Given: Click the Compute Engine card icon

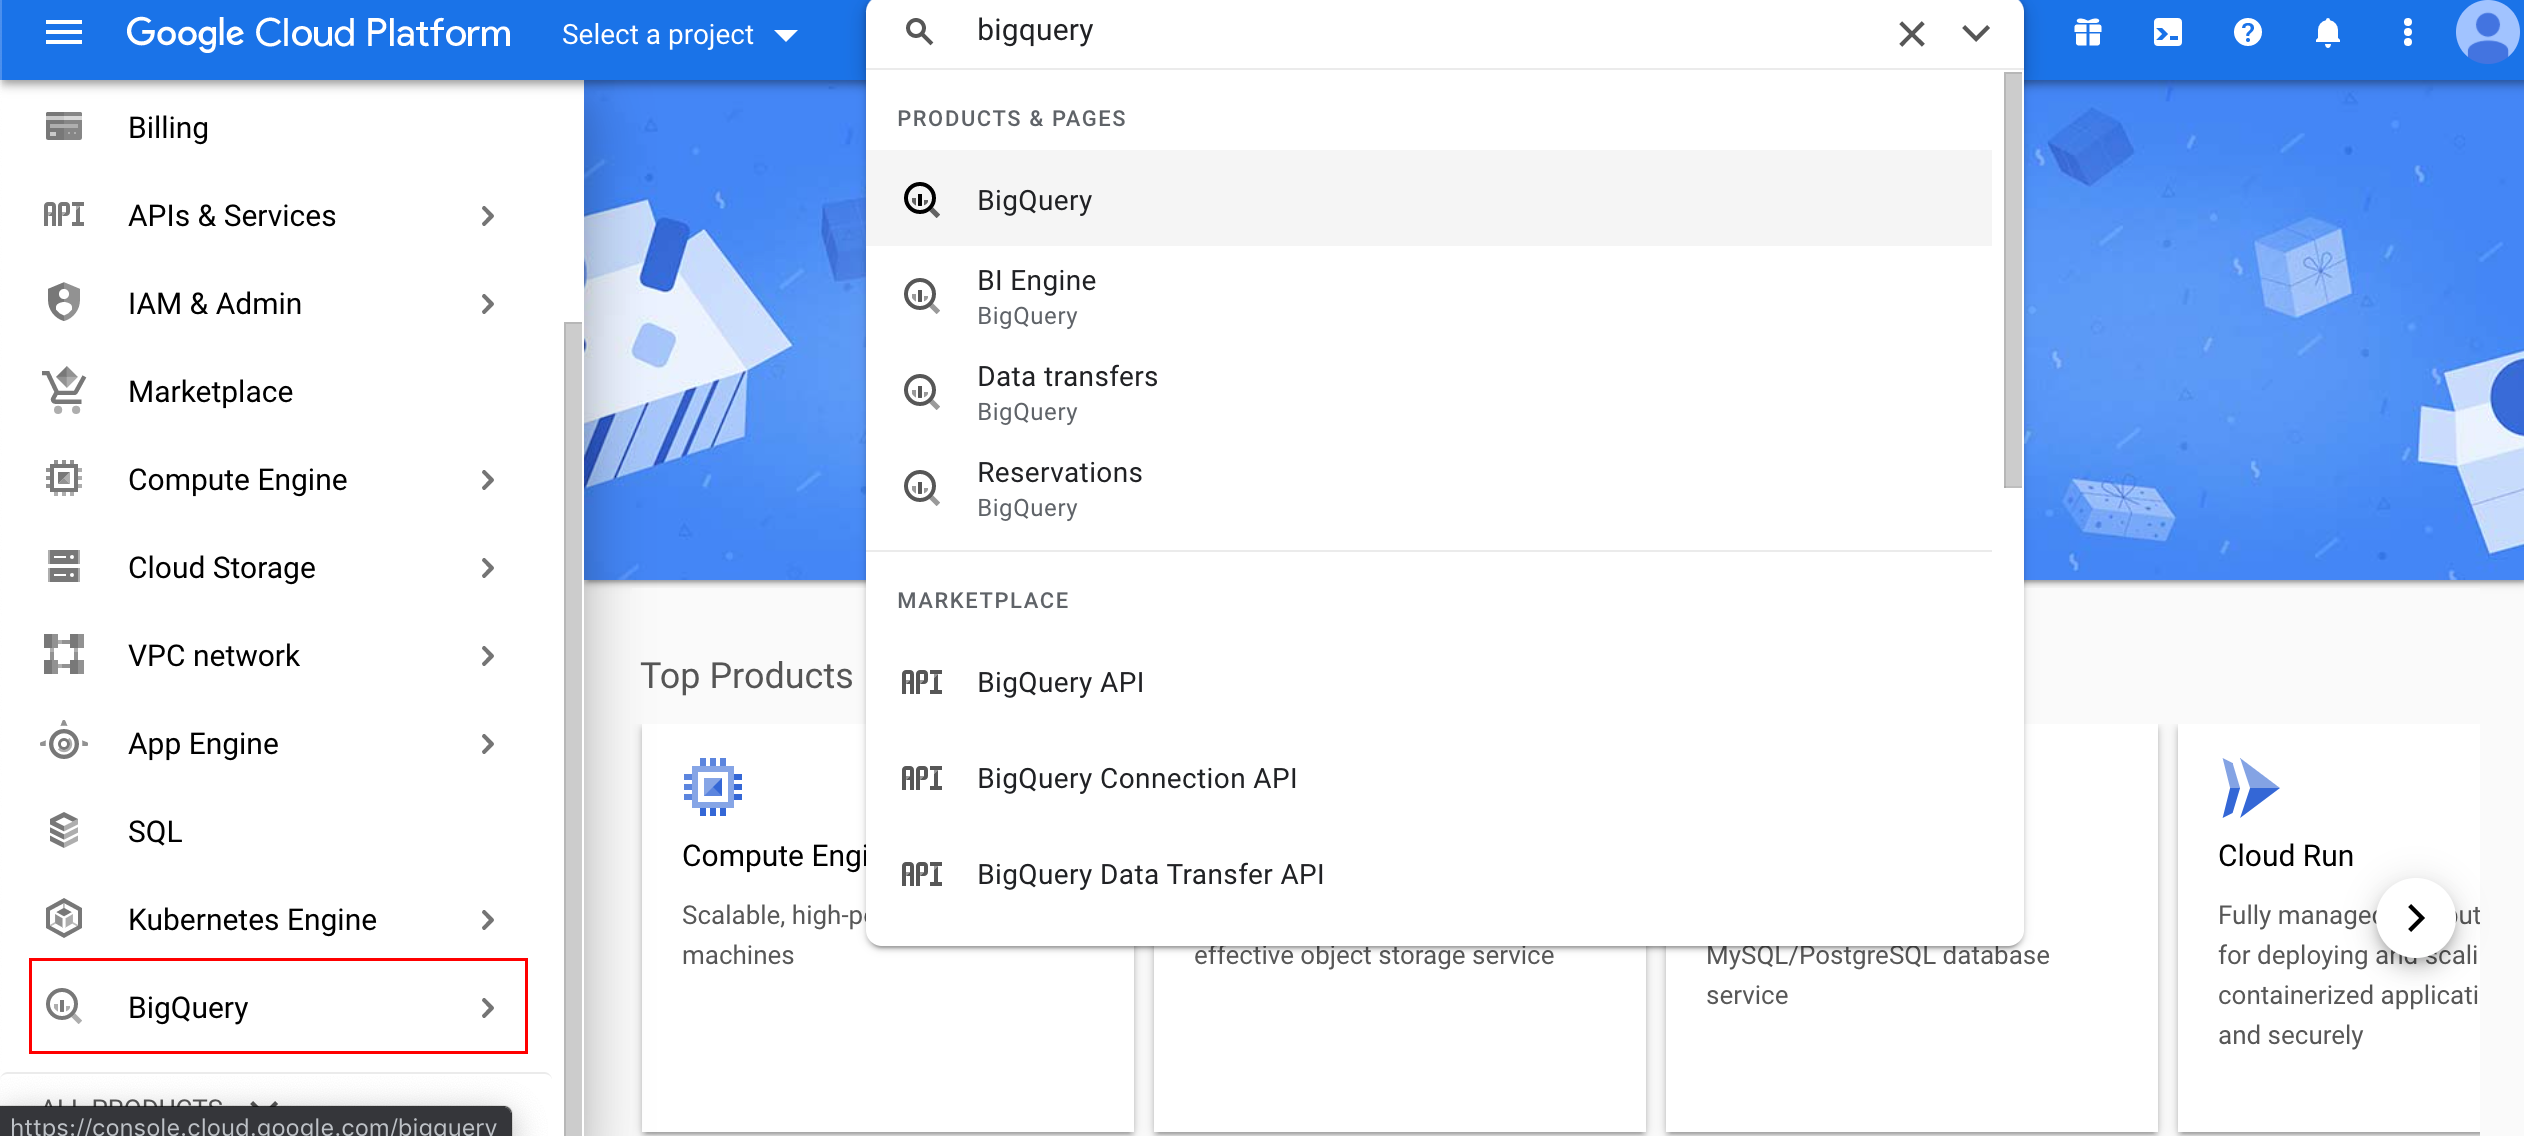Looking at the screenshot, I should [x=712, y=787].
